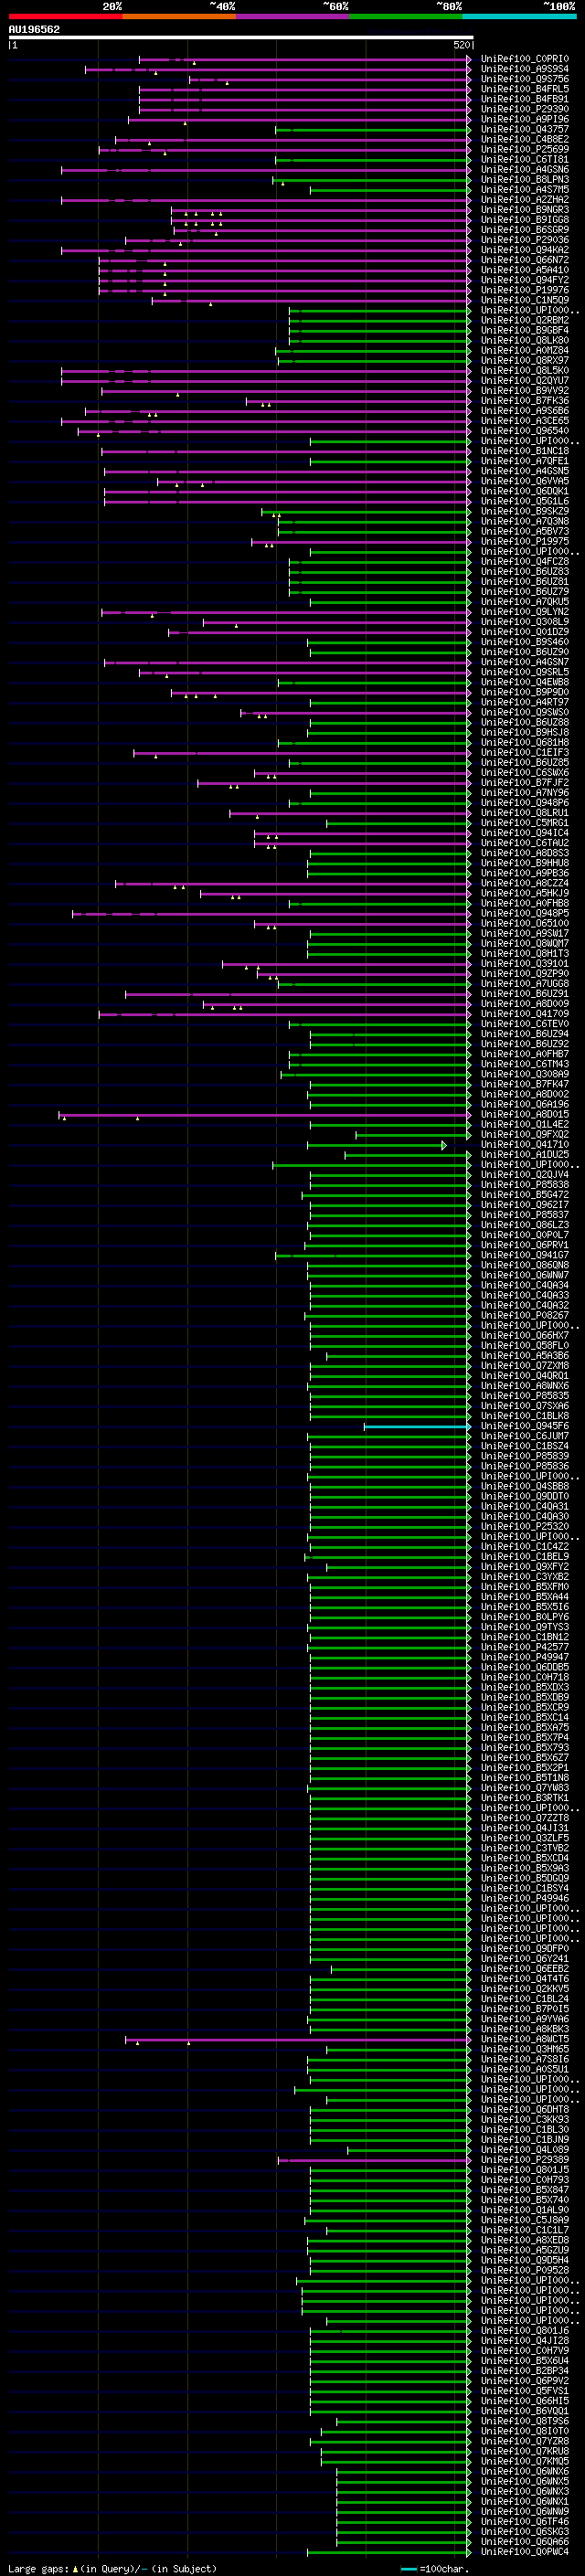This screenshot has height=2576, width=585.
Task: Select the UniRef100_C1N5Q9 label
Action: (x=525, y=300)
